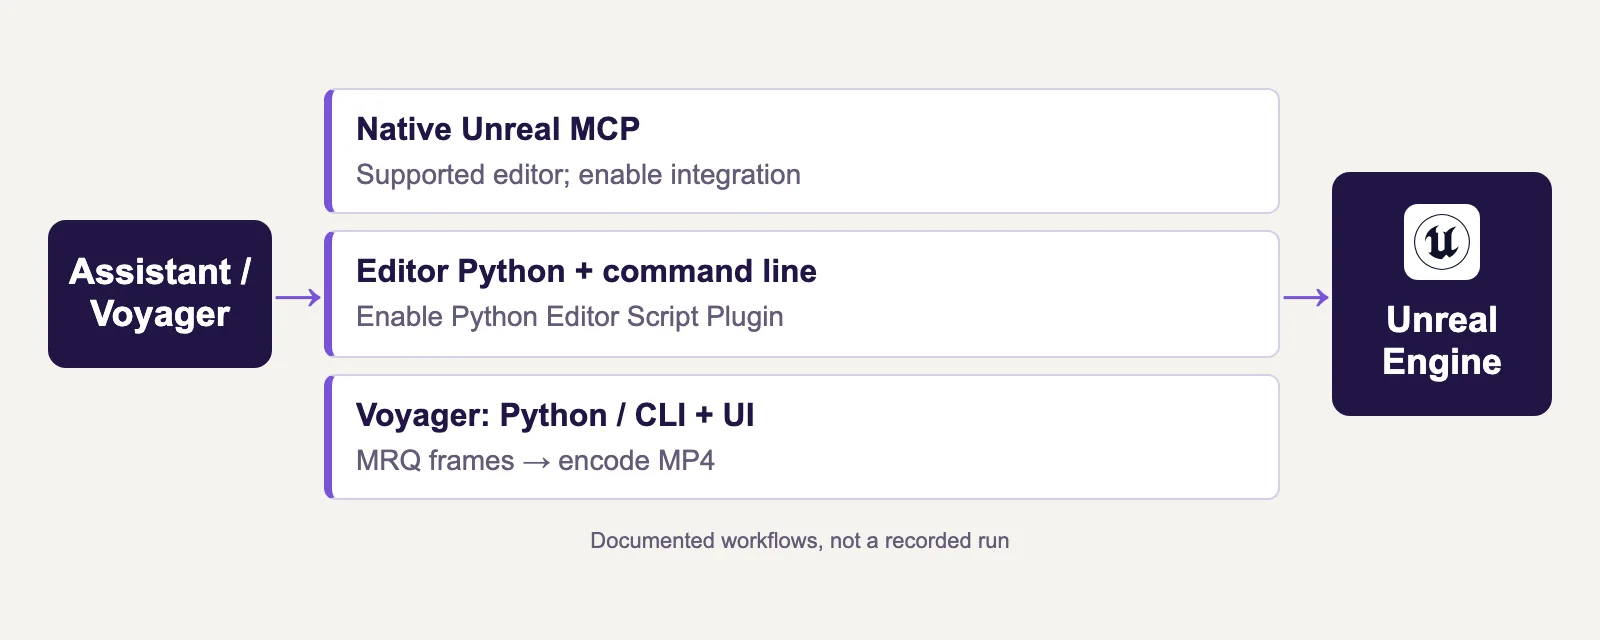Click the Native Unreal MCP heading
1600x640 pixels.
tap(498, 129)
